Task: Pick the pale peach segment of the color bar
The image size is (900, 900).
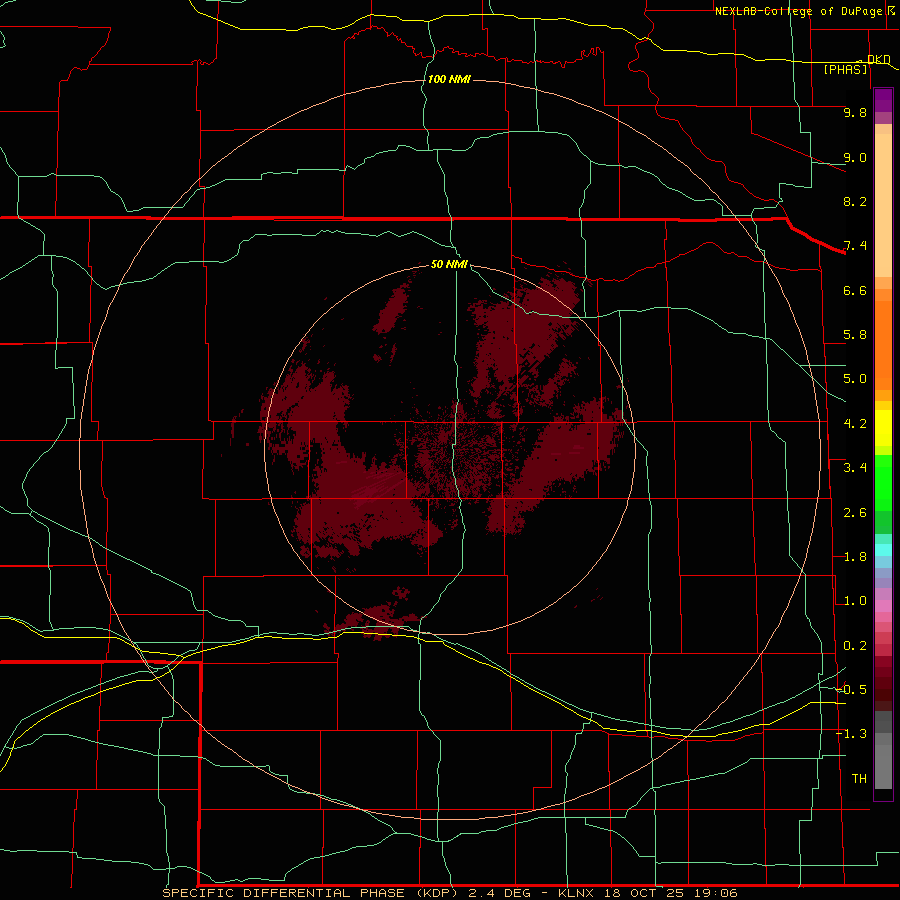Action: pyautogui.click(x=883, y=205)
